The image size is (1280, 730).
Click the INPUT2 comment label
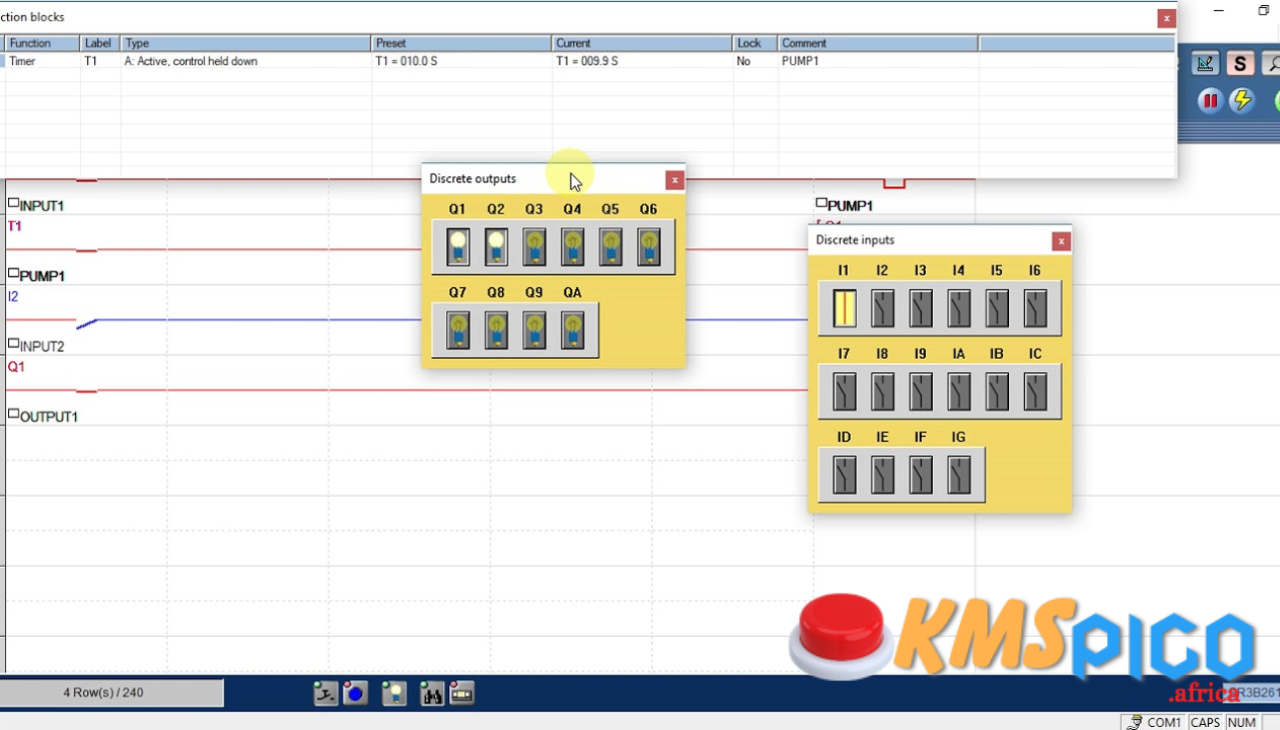coord(42,347)
